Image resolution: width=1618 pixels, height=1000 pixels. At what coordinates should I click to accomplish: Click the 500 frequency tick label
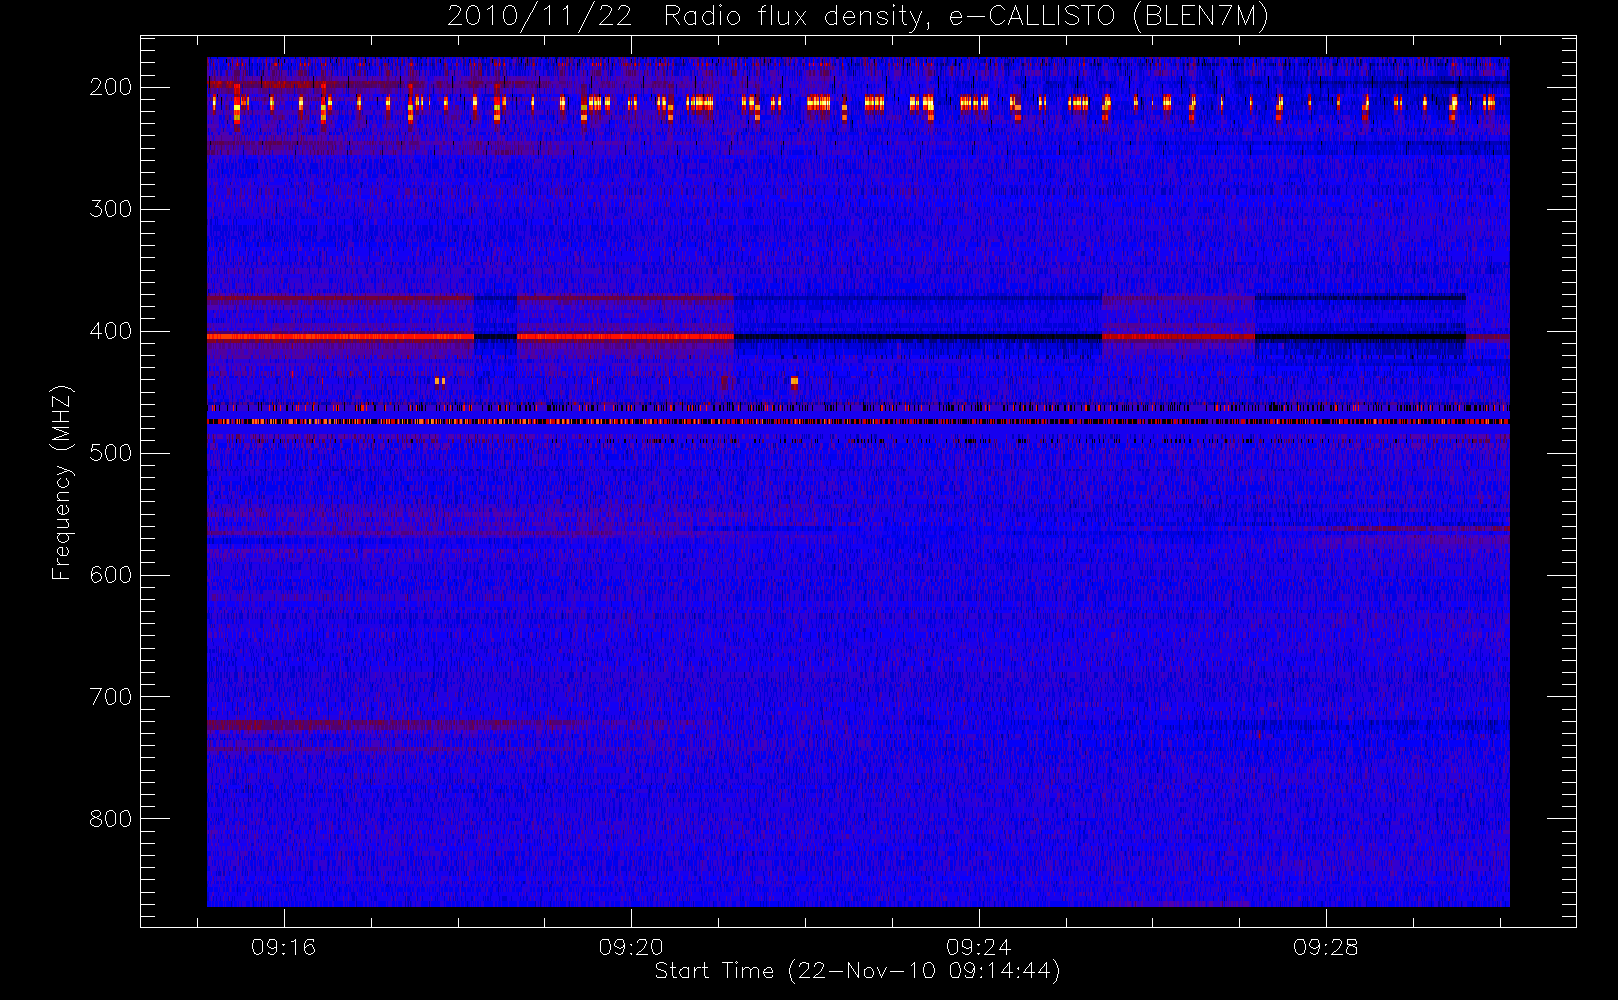click(x=110, y=453)
